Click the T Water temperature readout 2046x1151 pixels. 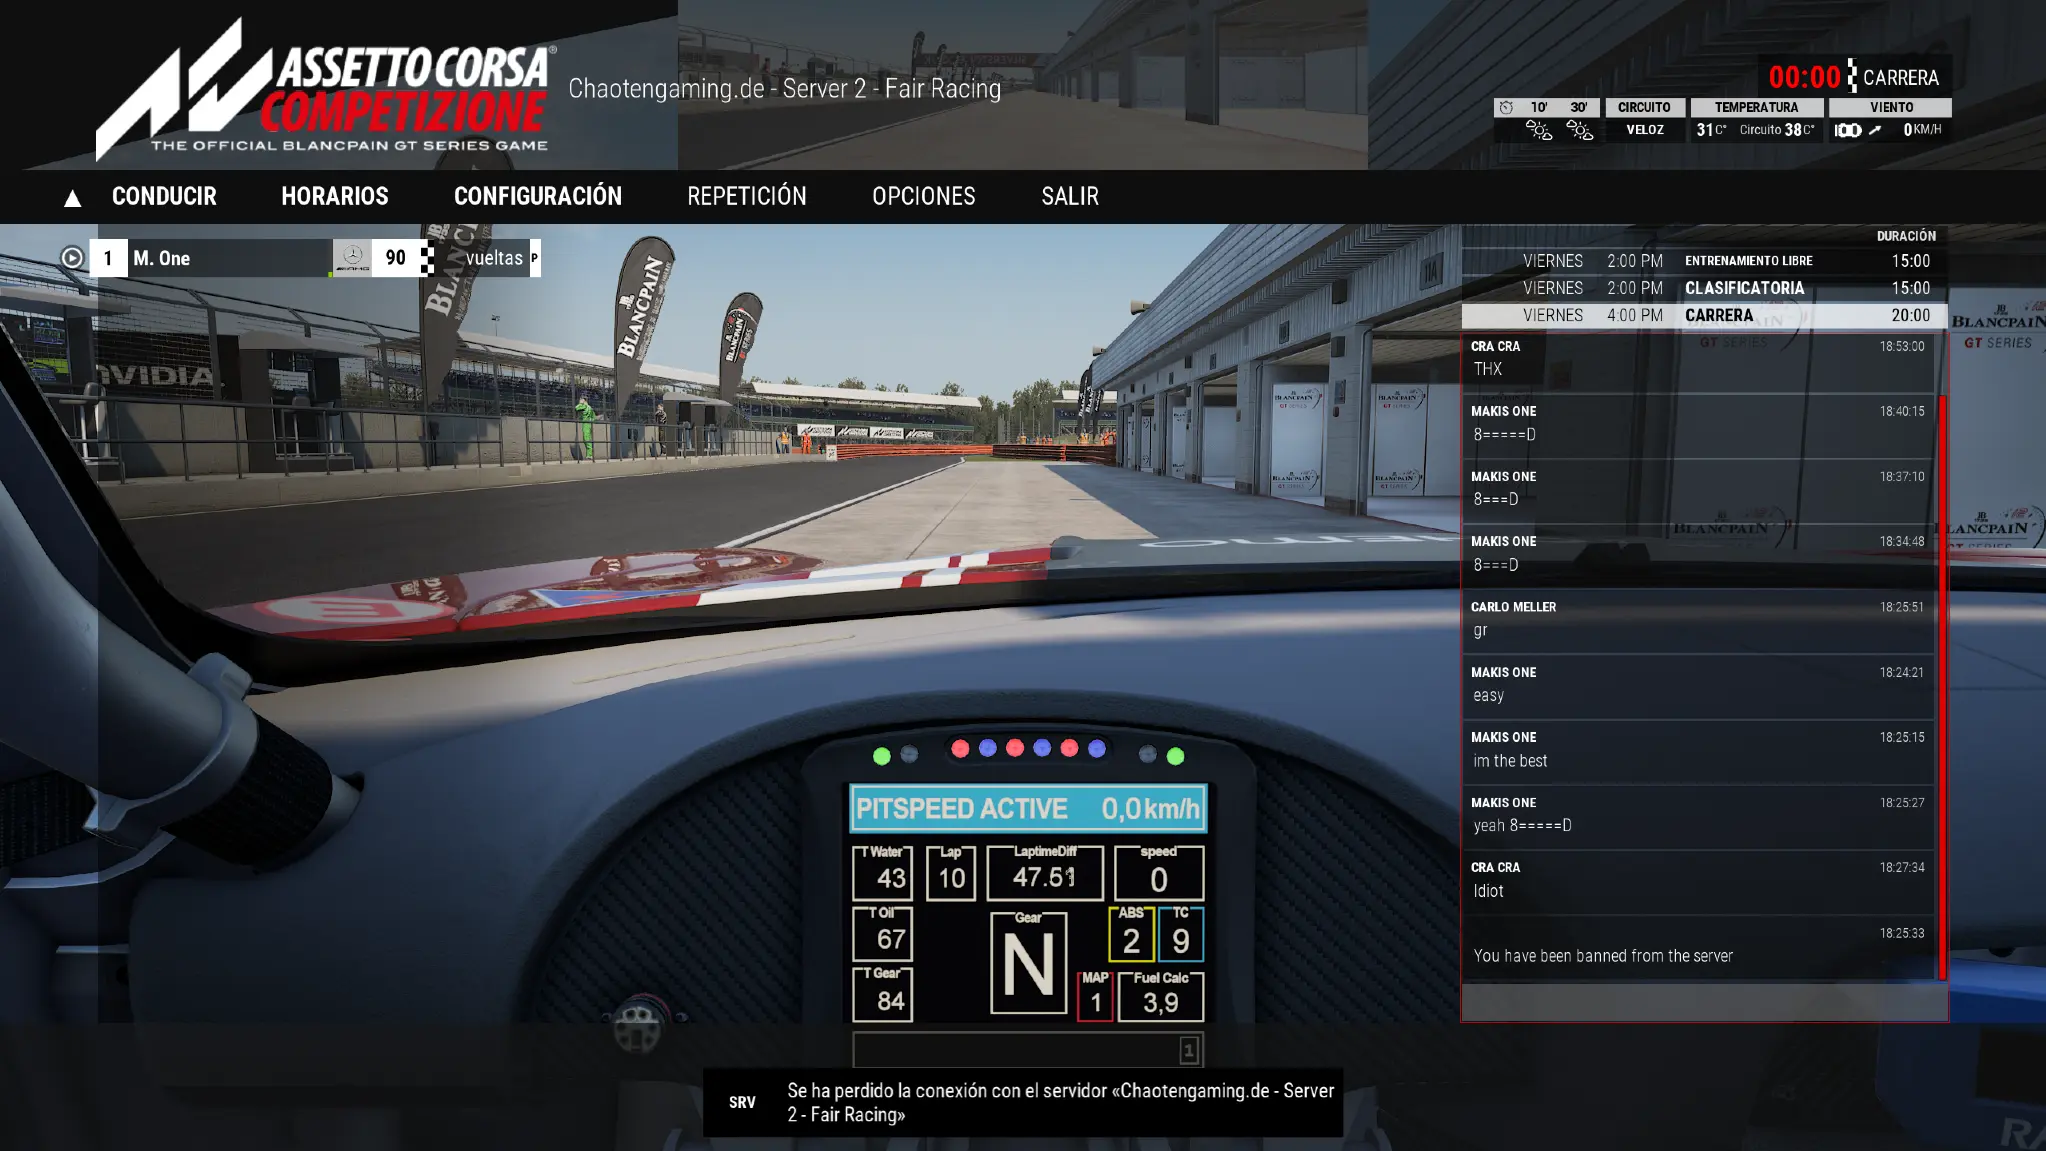882,873
